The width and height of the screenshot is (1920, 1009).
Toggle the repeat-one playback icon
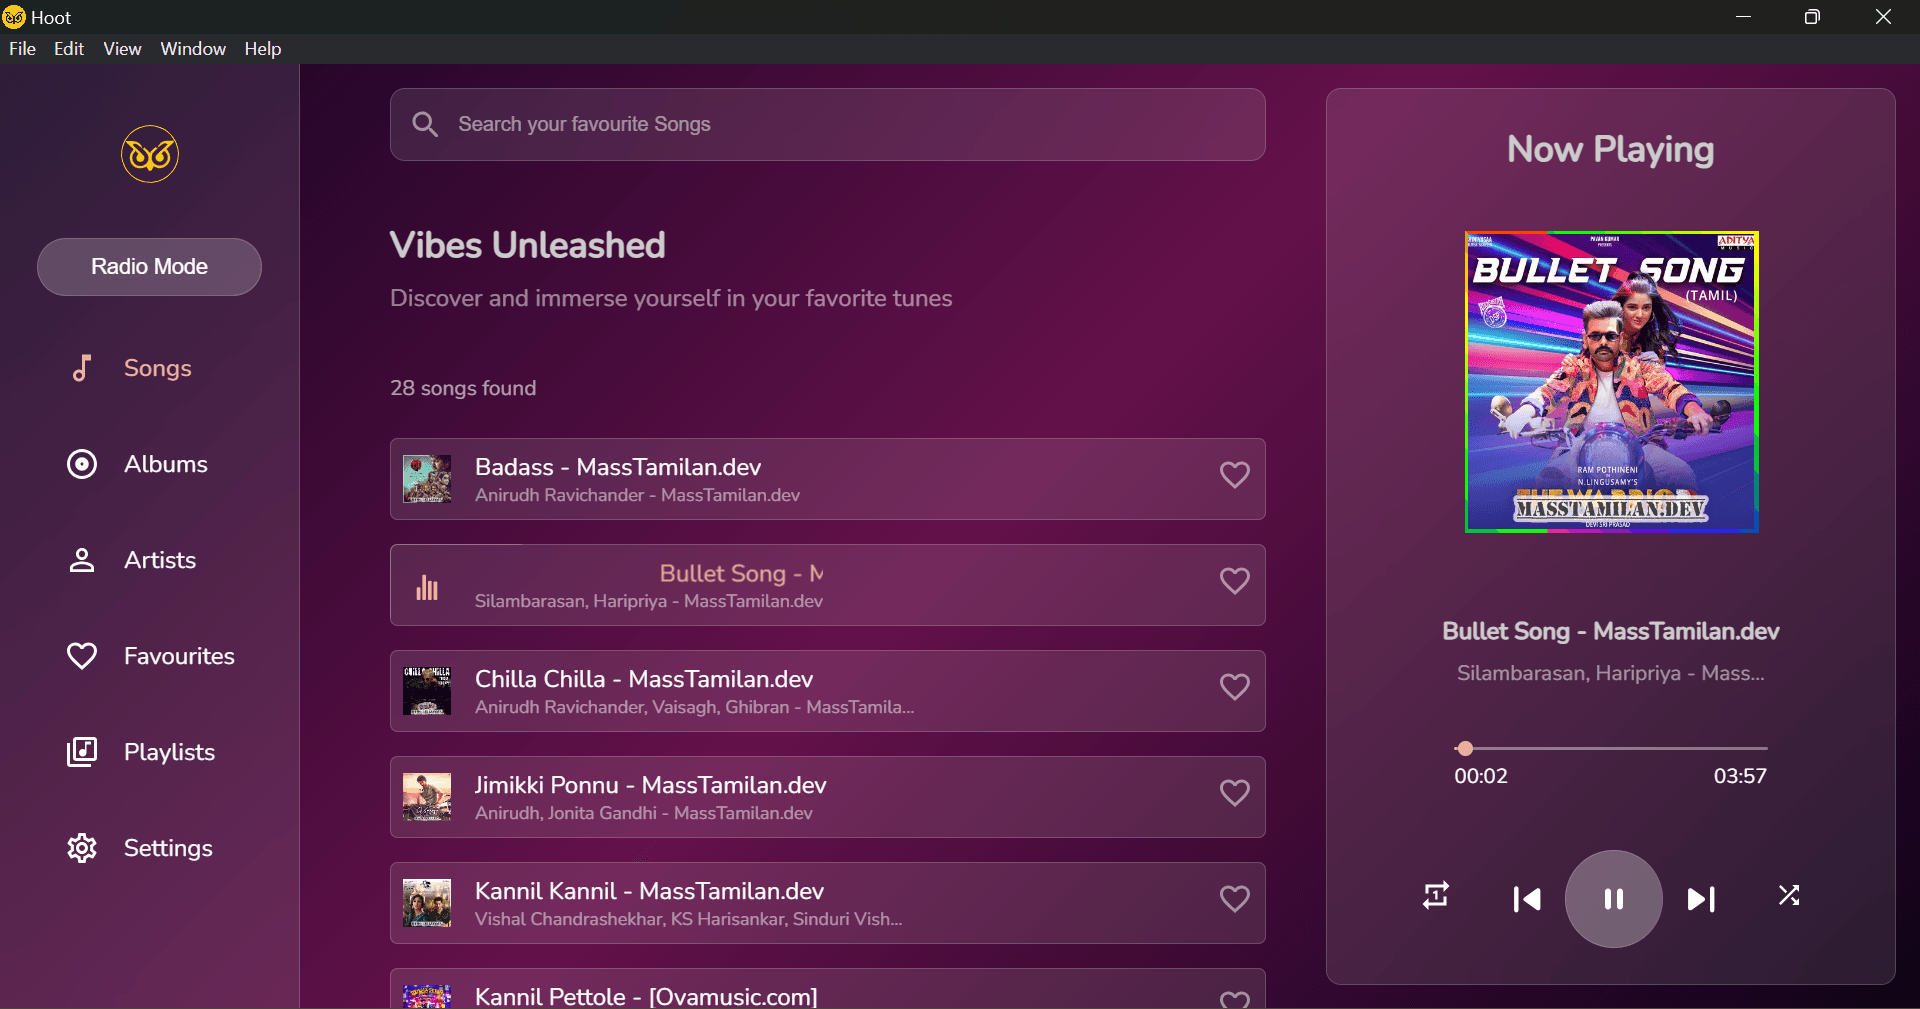(x=1436, y=896)
